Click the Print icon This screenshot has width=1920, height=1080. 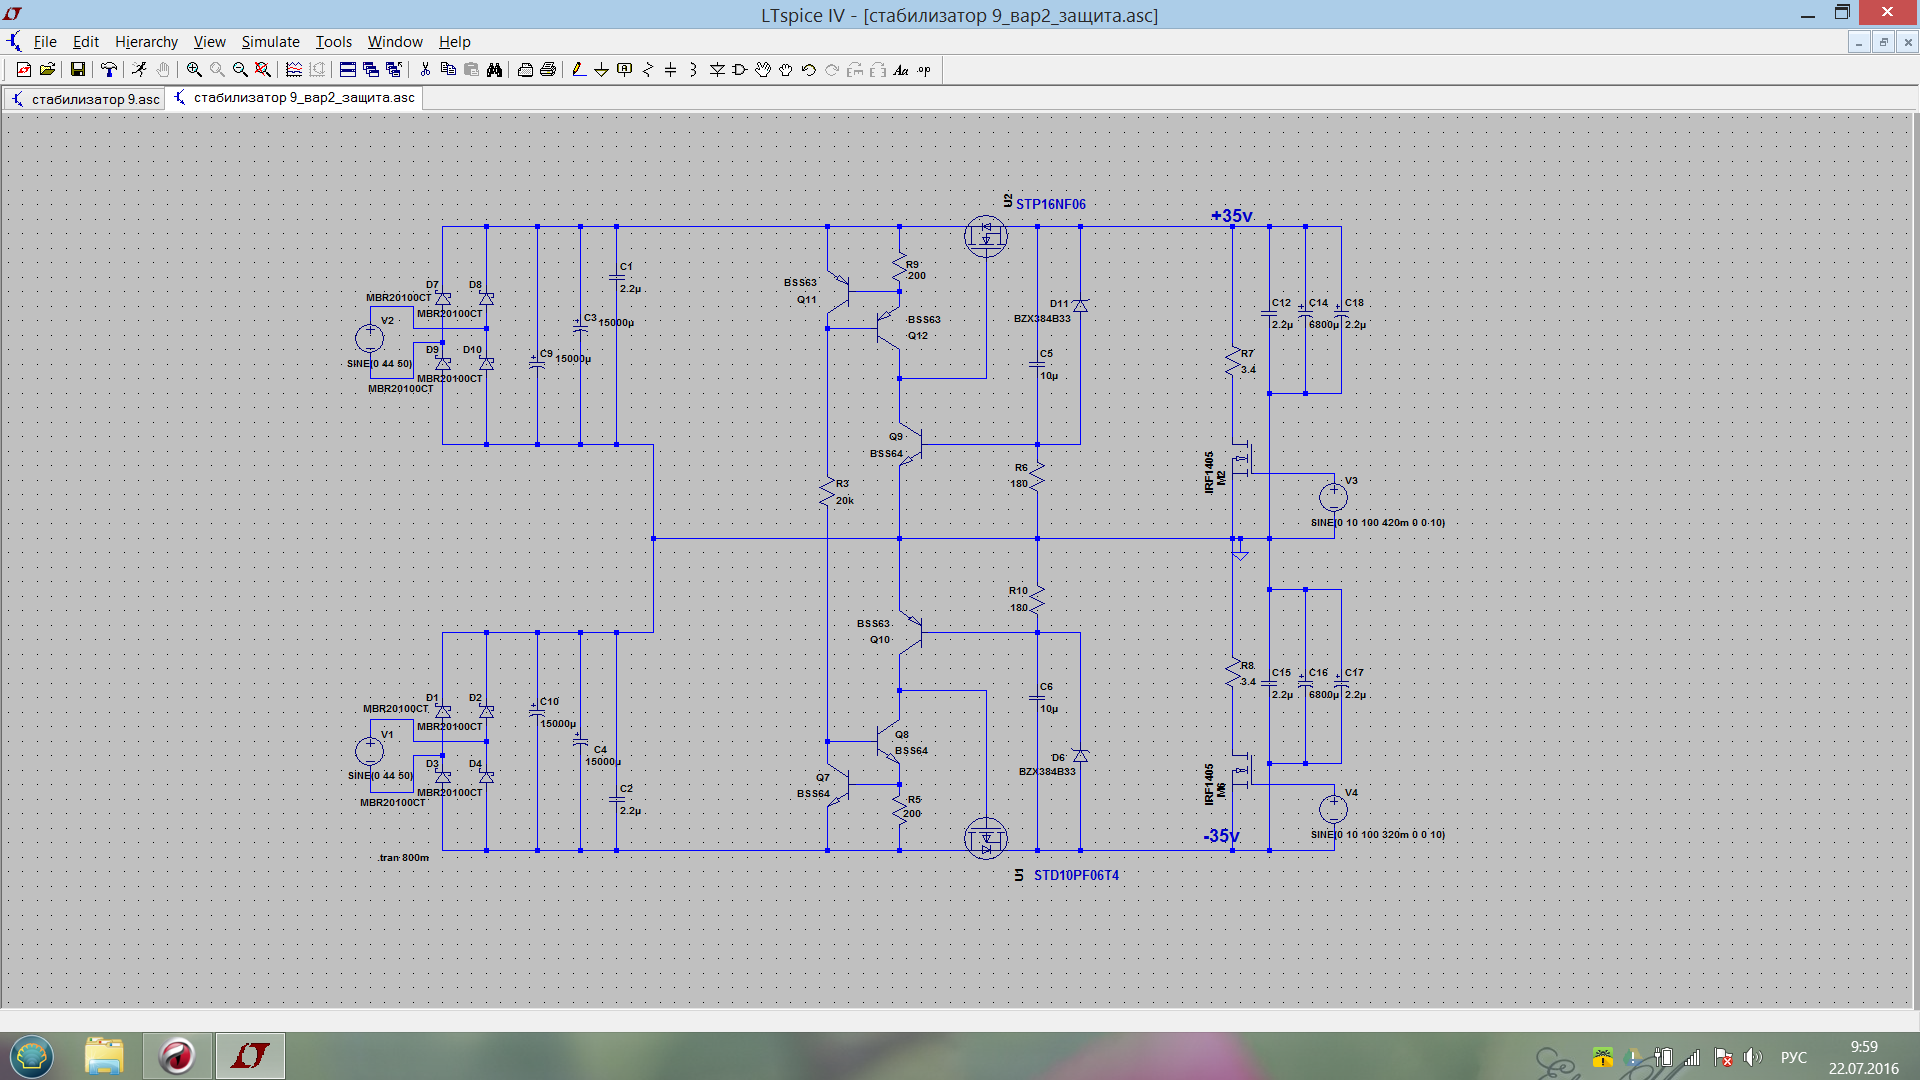coord(548,70)
